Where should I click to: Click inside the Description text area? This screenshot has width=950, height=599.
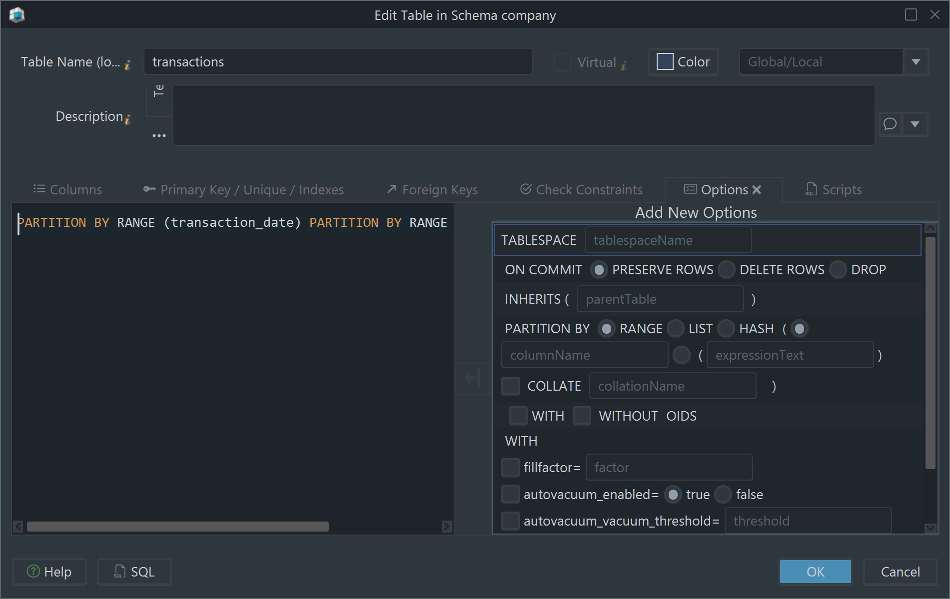pyautogui.click(x=523, y=115)
